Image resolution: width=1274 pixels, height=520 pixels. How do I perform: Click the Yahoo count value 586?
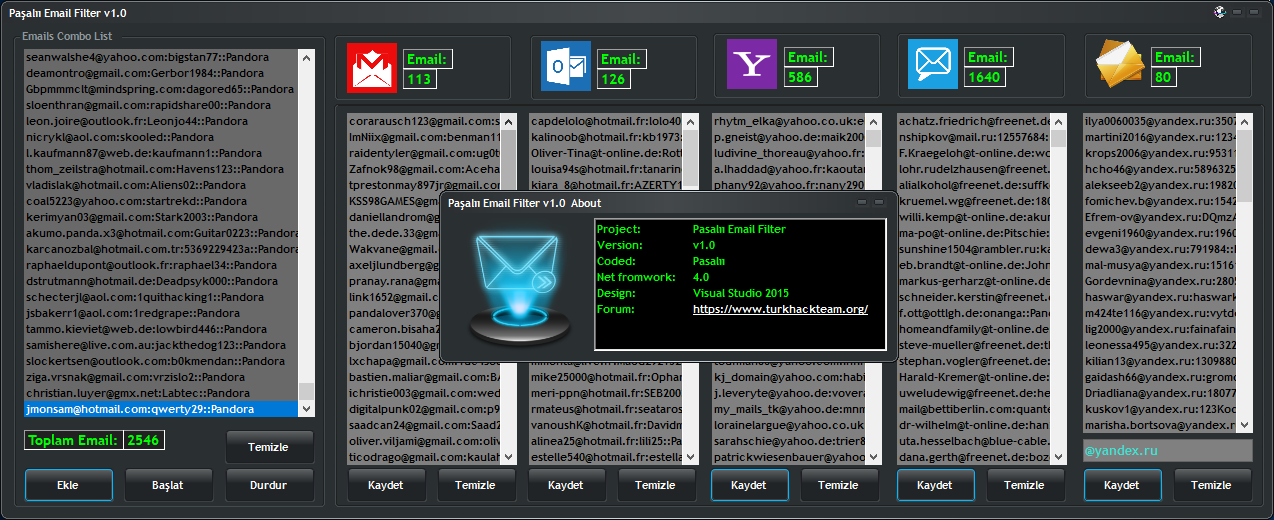click(800, 76)
